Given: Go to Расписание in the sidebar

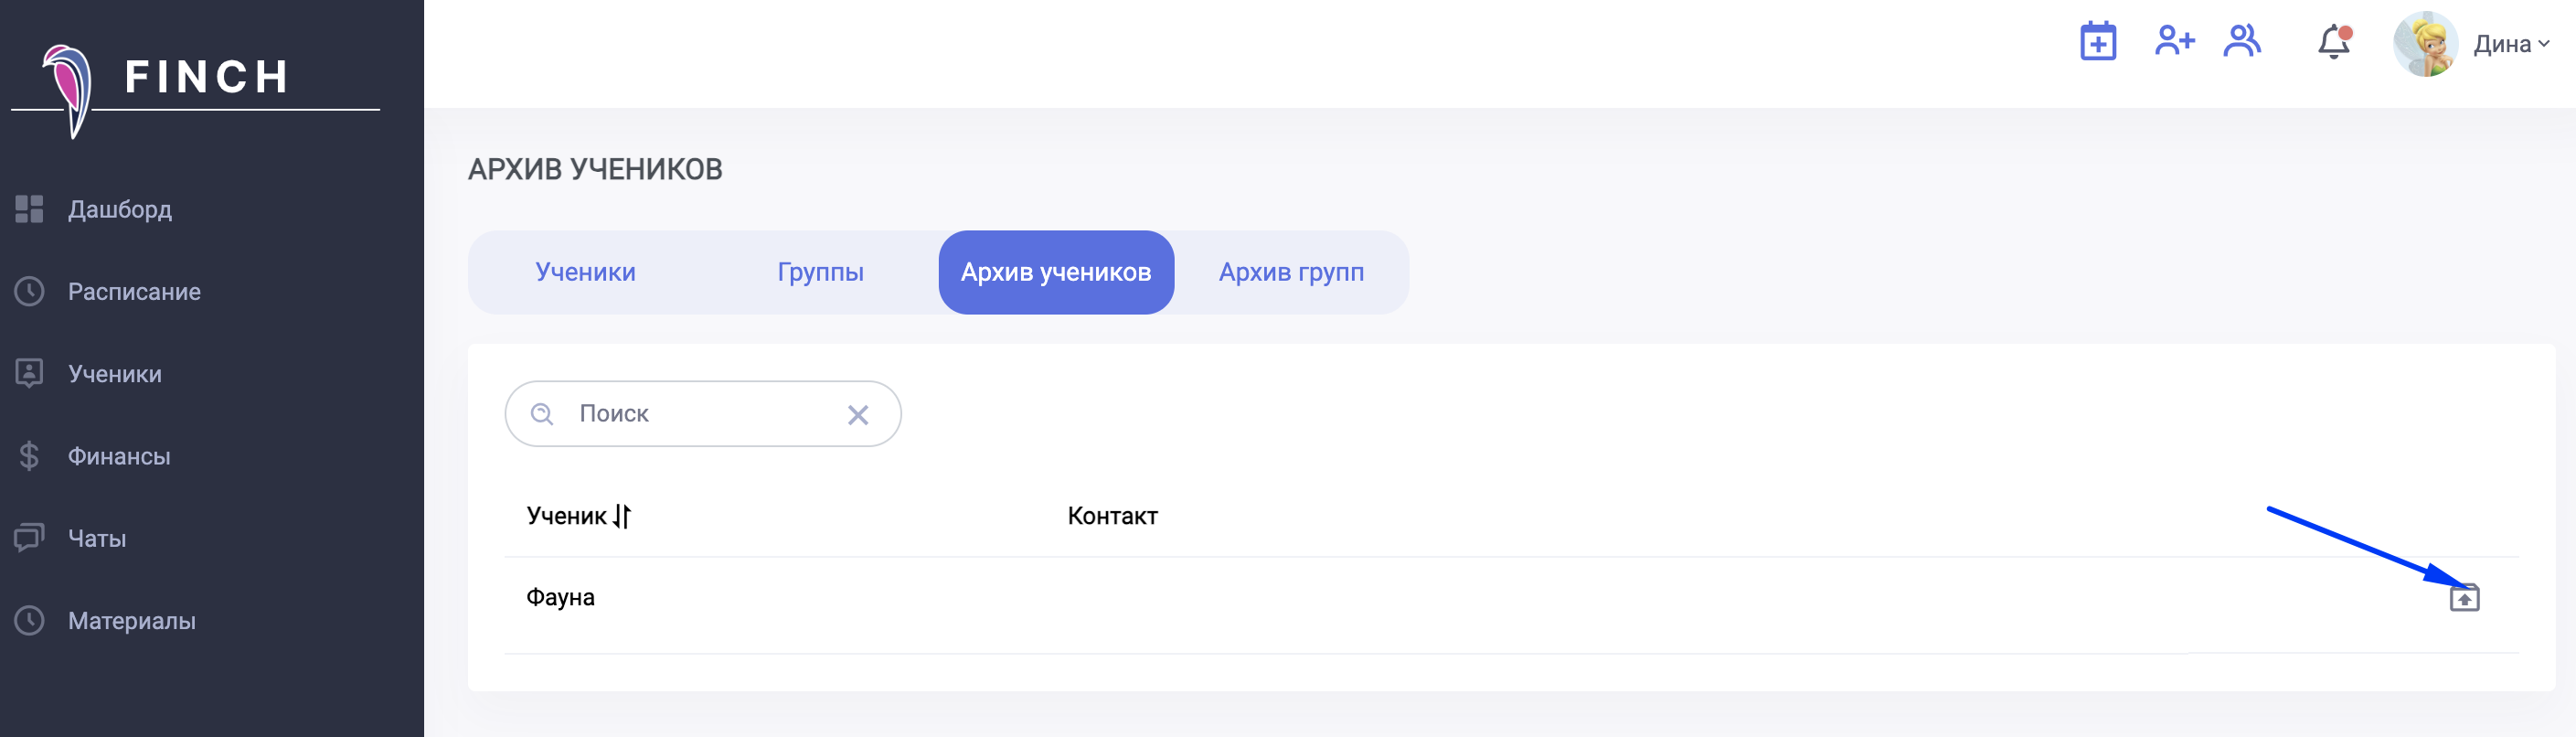Looking at the screenshot, I should pyautogui.click(x=134, y=291).
